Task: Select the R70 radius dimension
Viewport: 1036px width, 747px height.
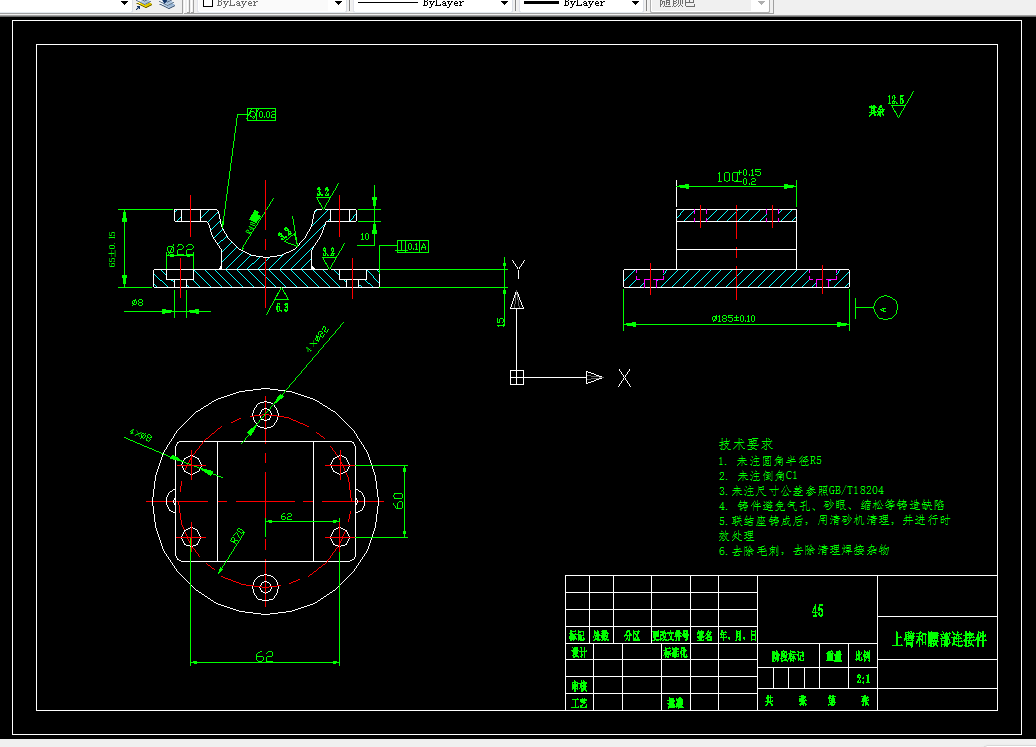Action: coord(237,536)
